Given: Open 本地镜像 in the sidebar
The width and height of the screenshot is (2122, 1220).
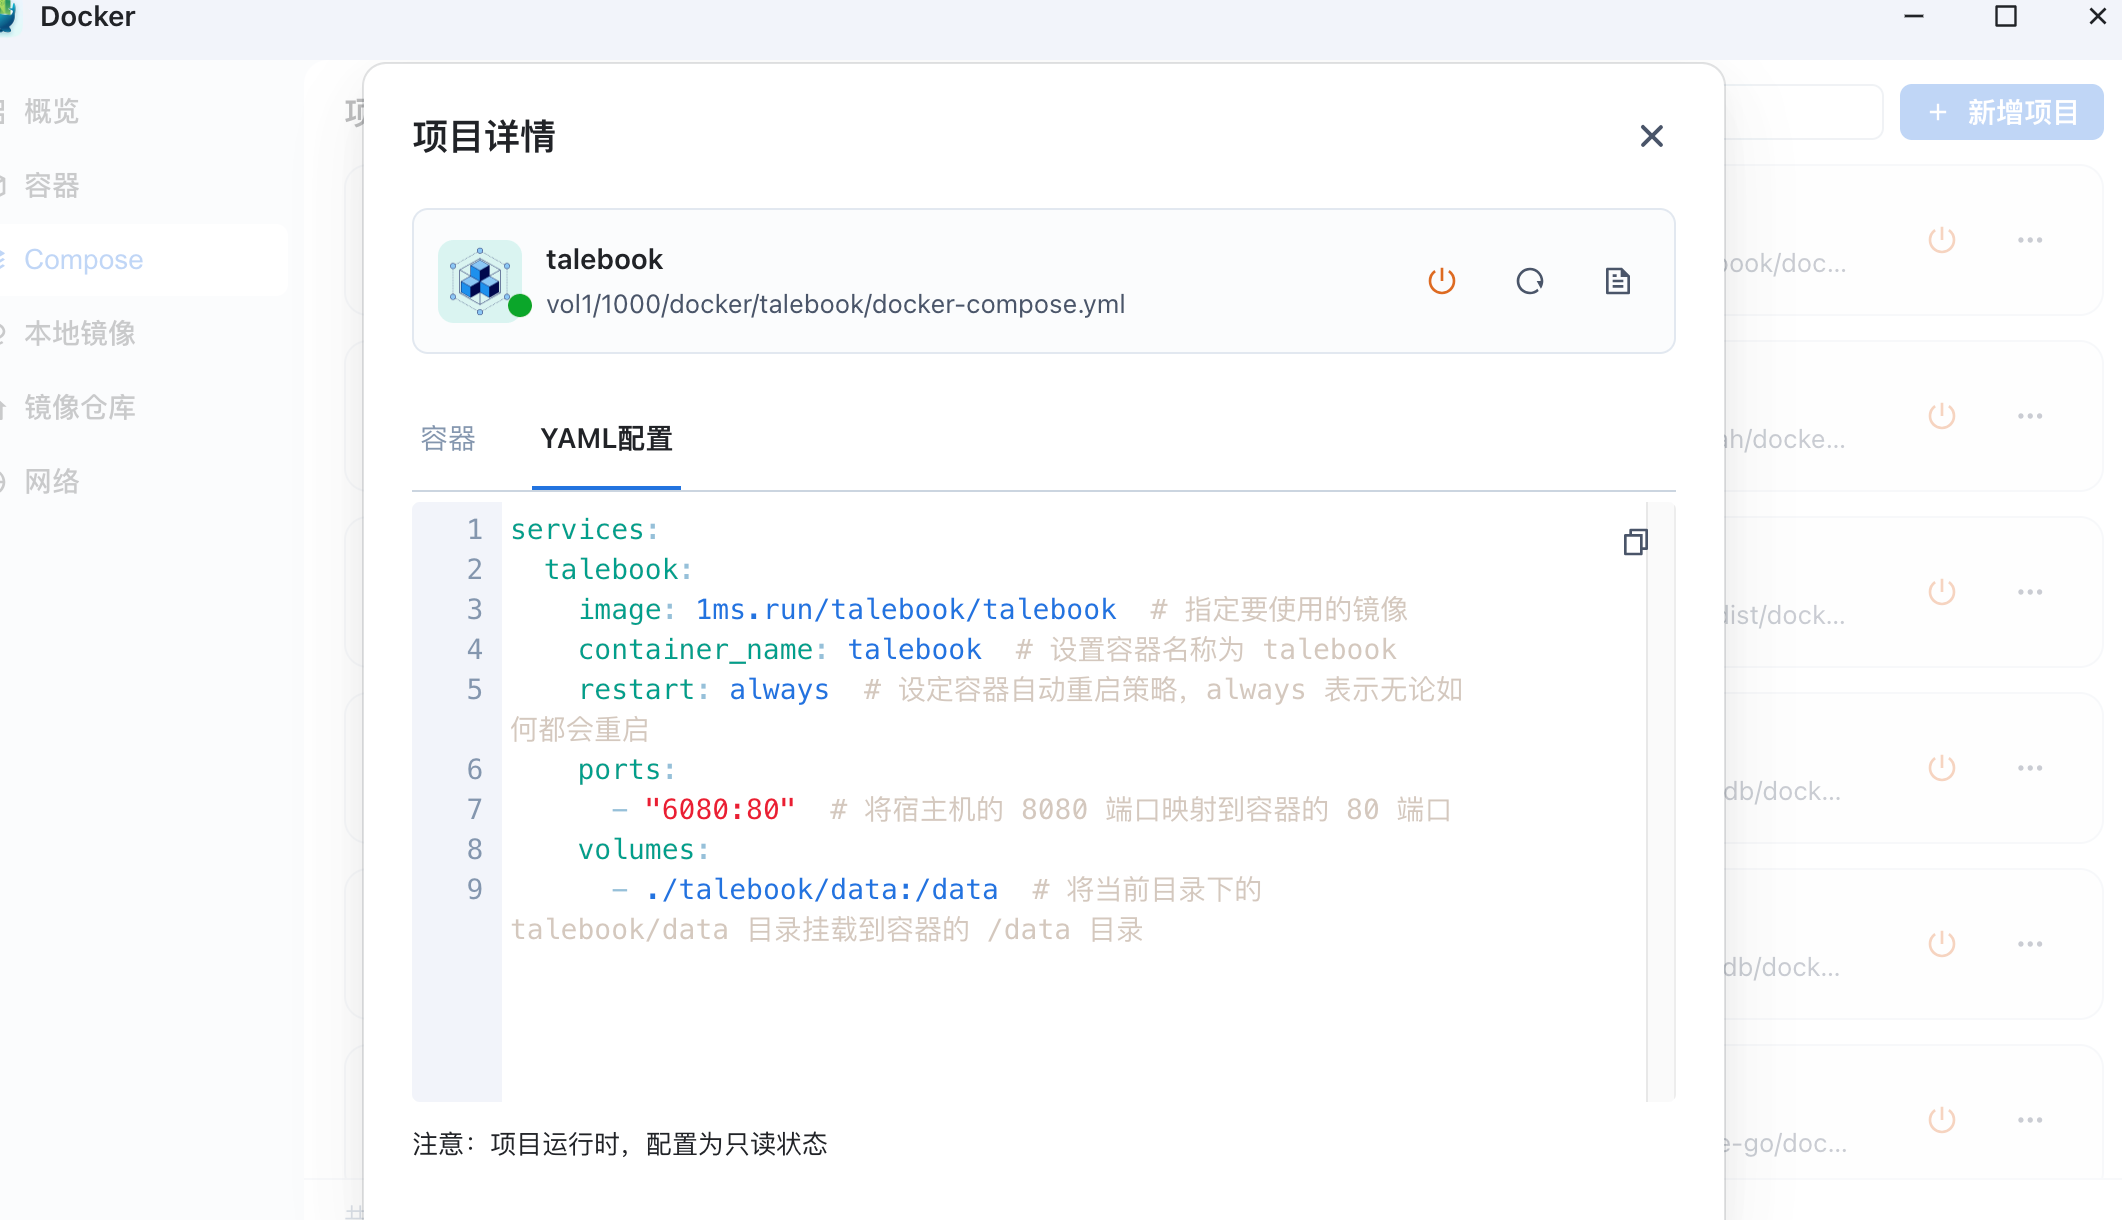Looking at the screenshot, I should pyautogui.click(x=79, y=333).
